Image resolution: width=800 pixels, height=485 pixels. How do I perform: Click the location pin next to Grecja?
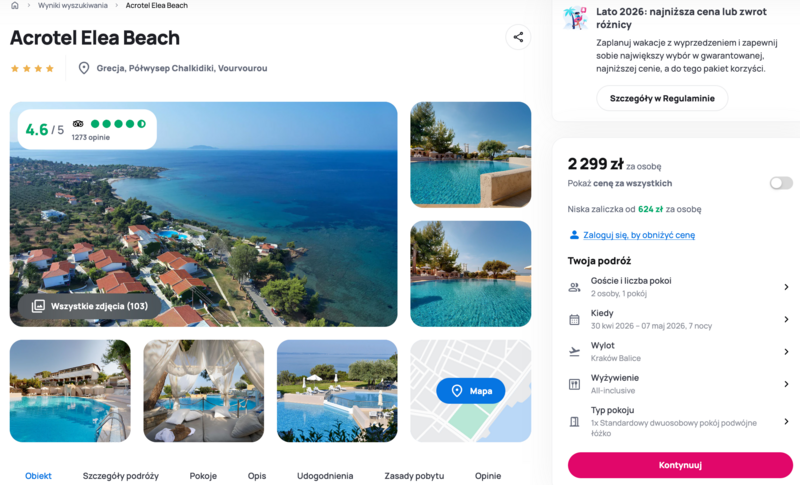84,68
